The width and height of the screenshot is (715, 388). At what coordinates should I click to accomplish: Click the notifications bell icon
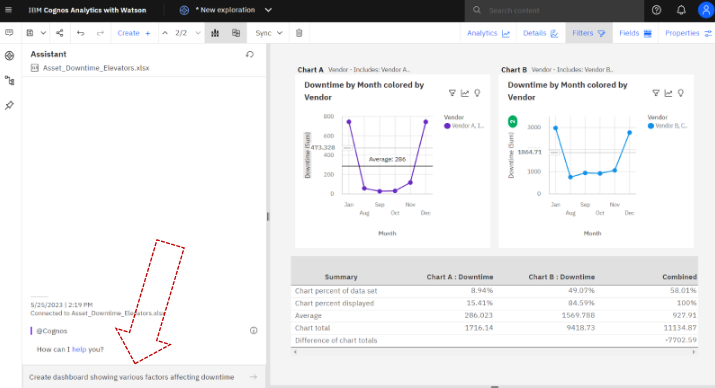click(x=681, y=10)
